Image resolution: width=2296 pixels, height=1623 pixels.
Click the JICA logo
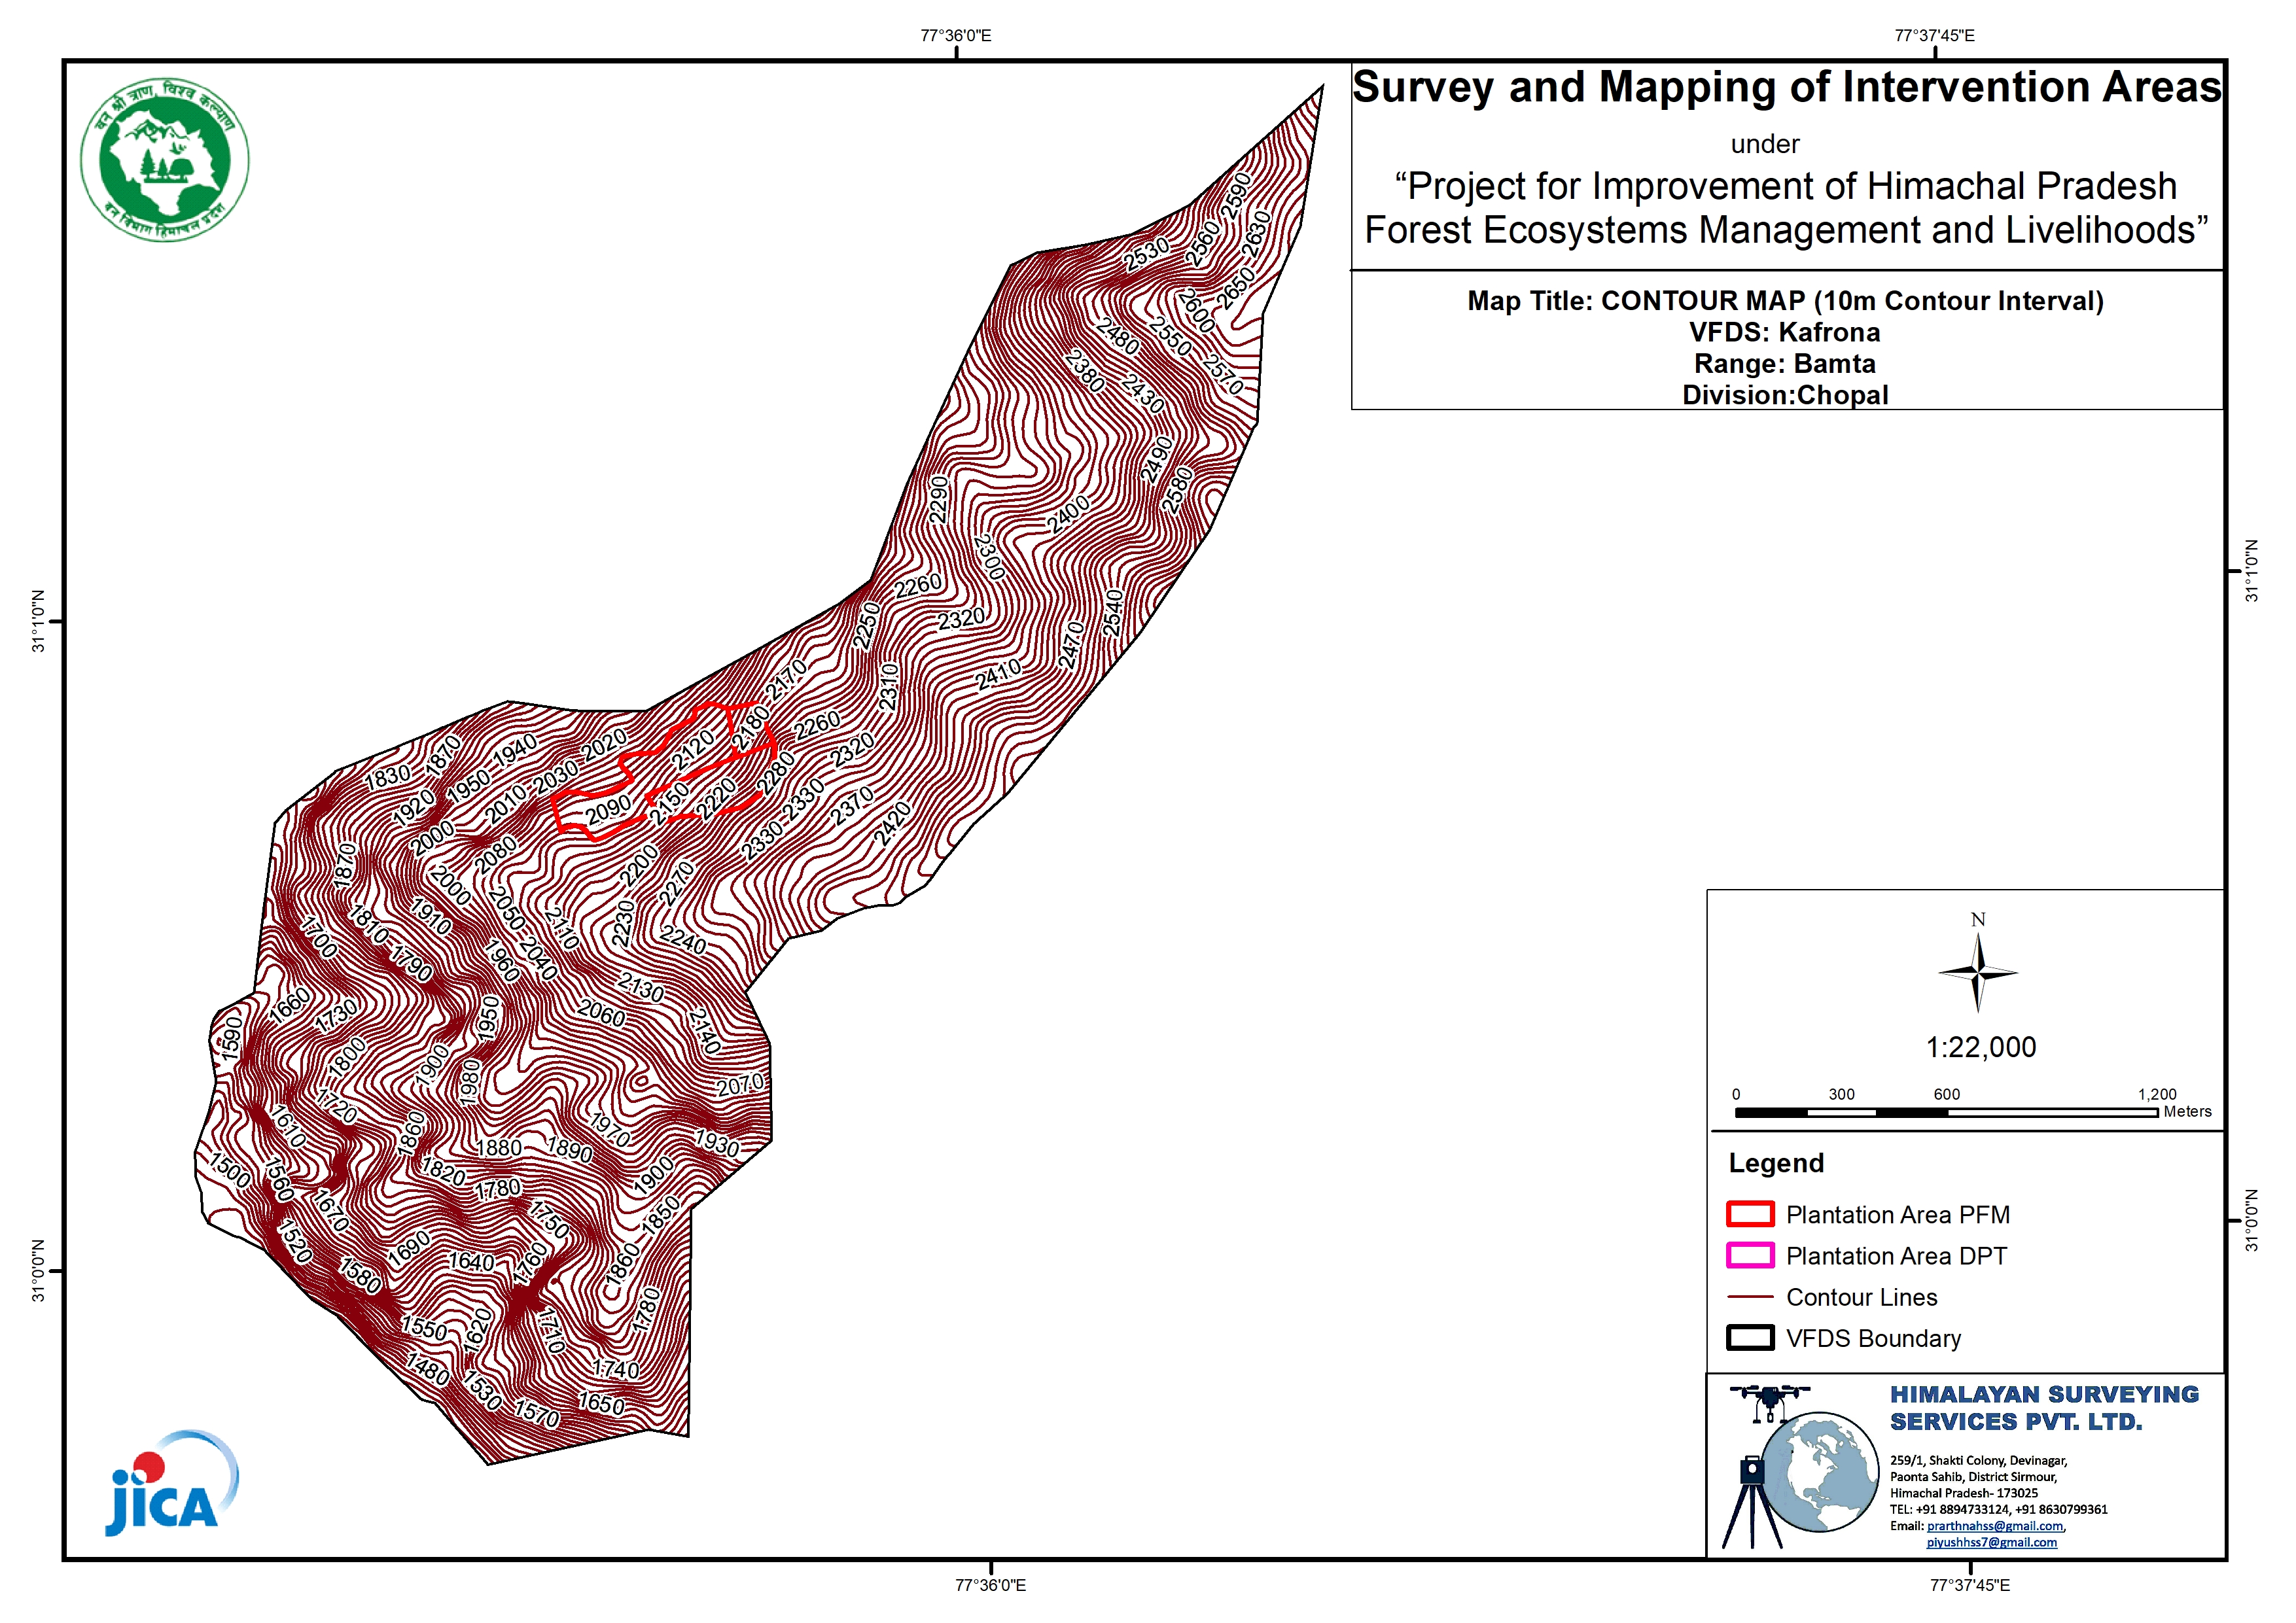[172, 1483]
